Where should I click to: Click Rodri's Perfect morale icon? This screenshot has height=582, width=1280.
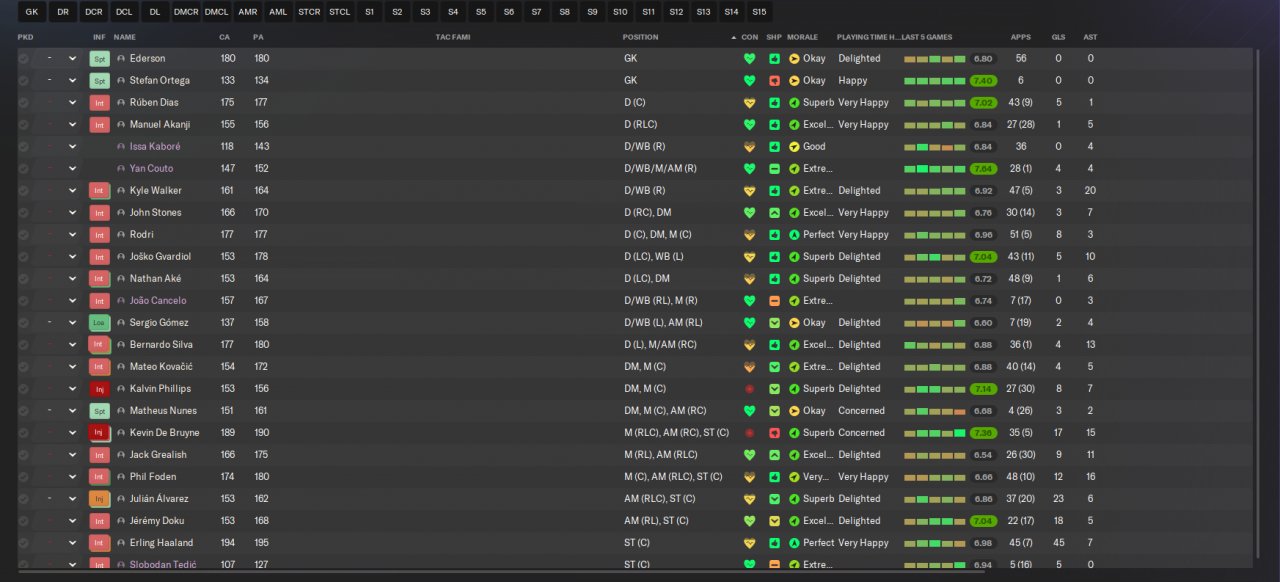(794, 234)
